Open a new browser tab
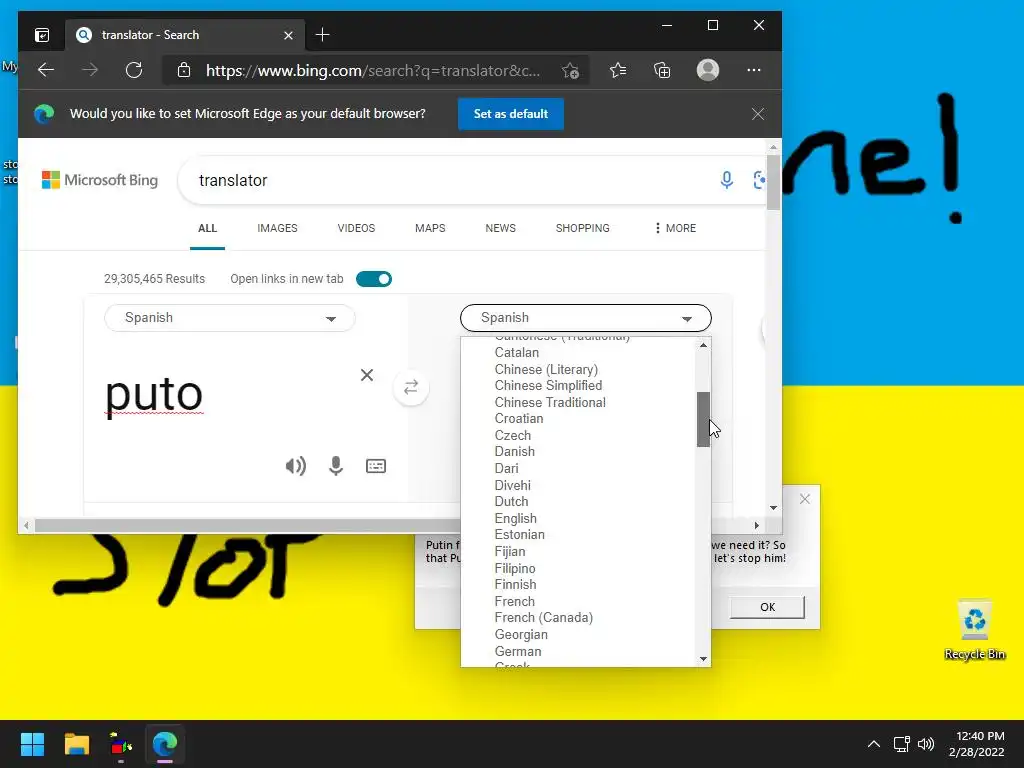1024x768 pixels. tap(323, 35)
